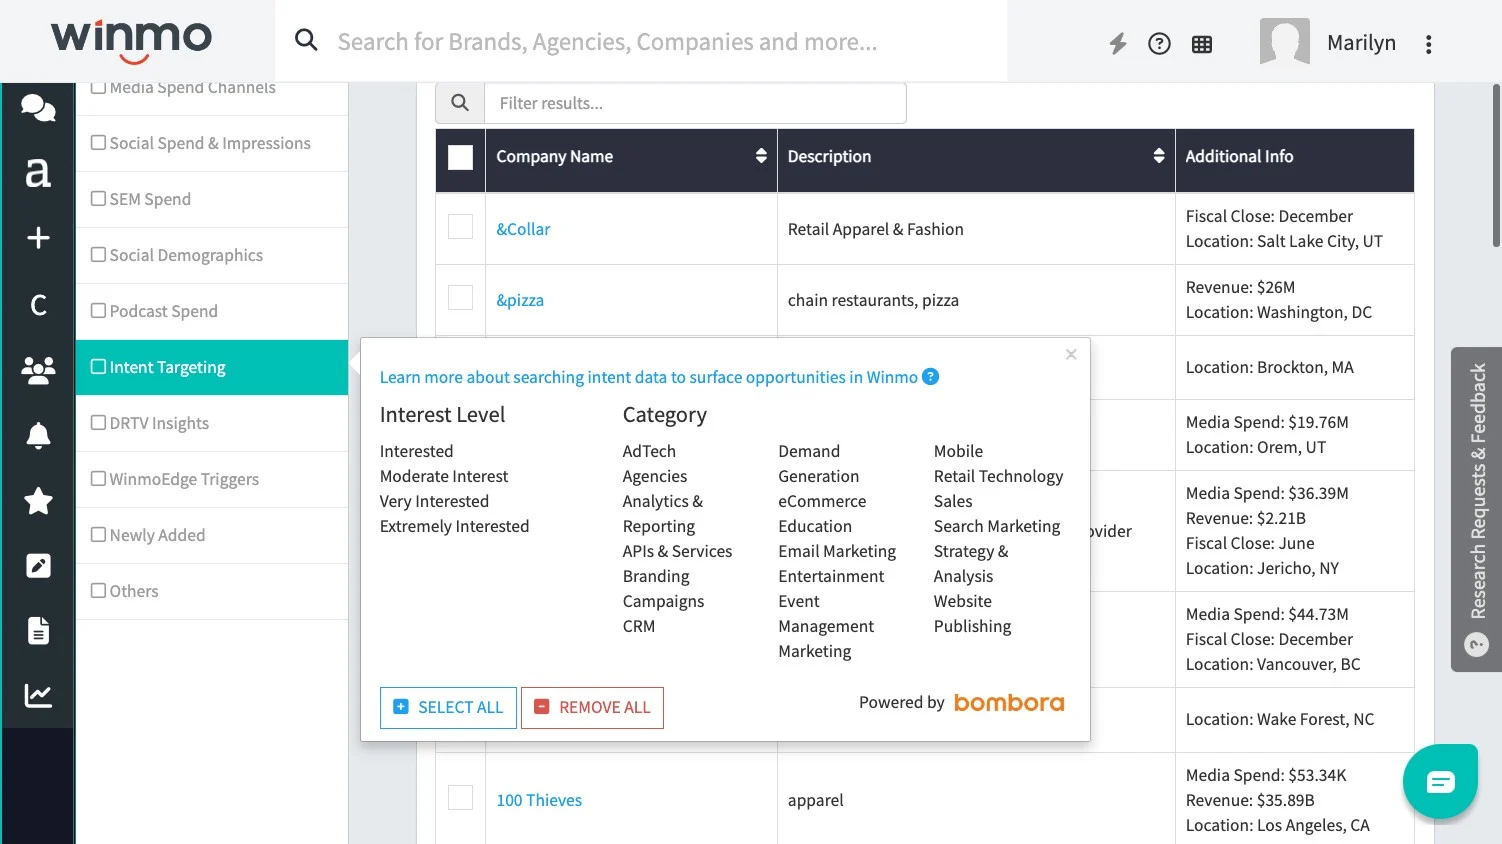1502x844 pixels.
Task: Open the people contacts sidebar icon
Action: (x=38, y=370)
